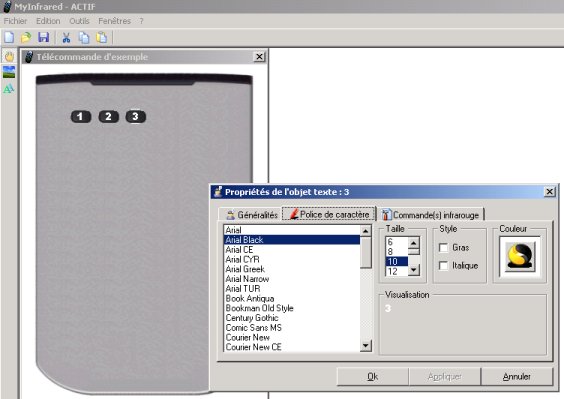Click the Copy toolbar icon

point(84,37)
